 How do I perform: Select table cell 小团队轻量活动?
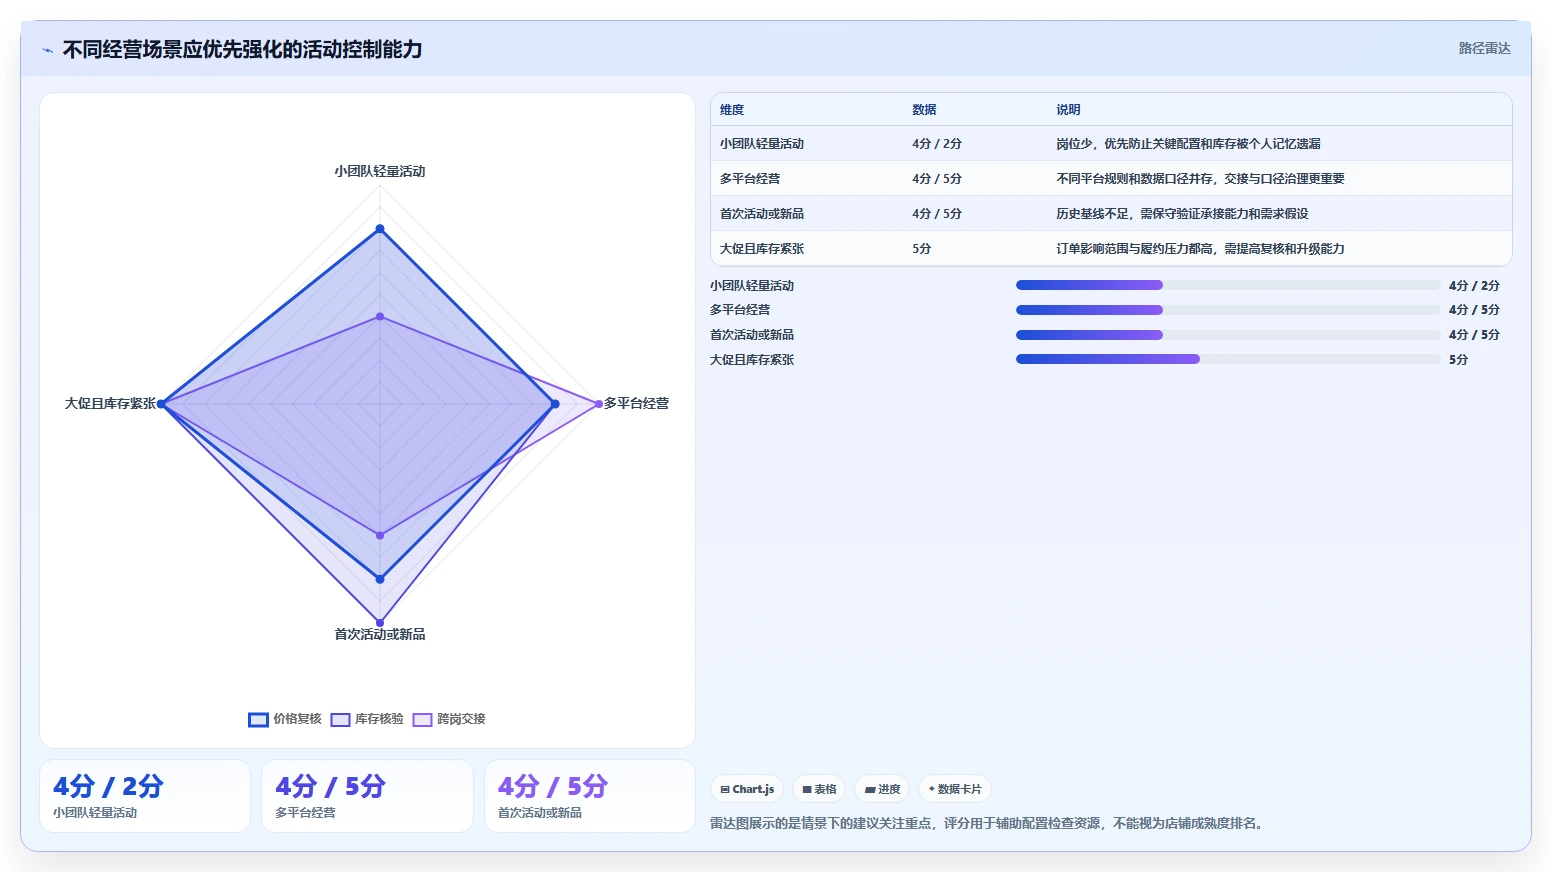click(762, 144)
